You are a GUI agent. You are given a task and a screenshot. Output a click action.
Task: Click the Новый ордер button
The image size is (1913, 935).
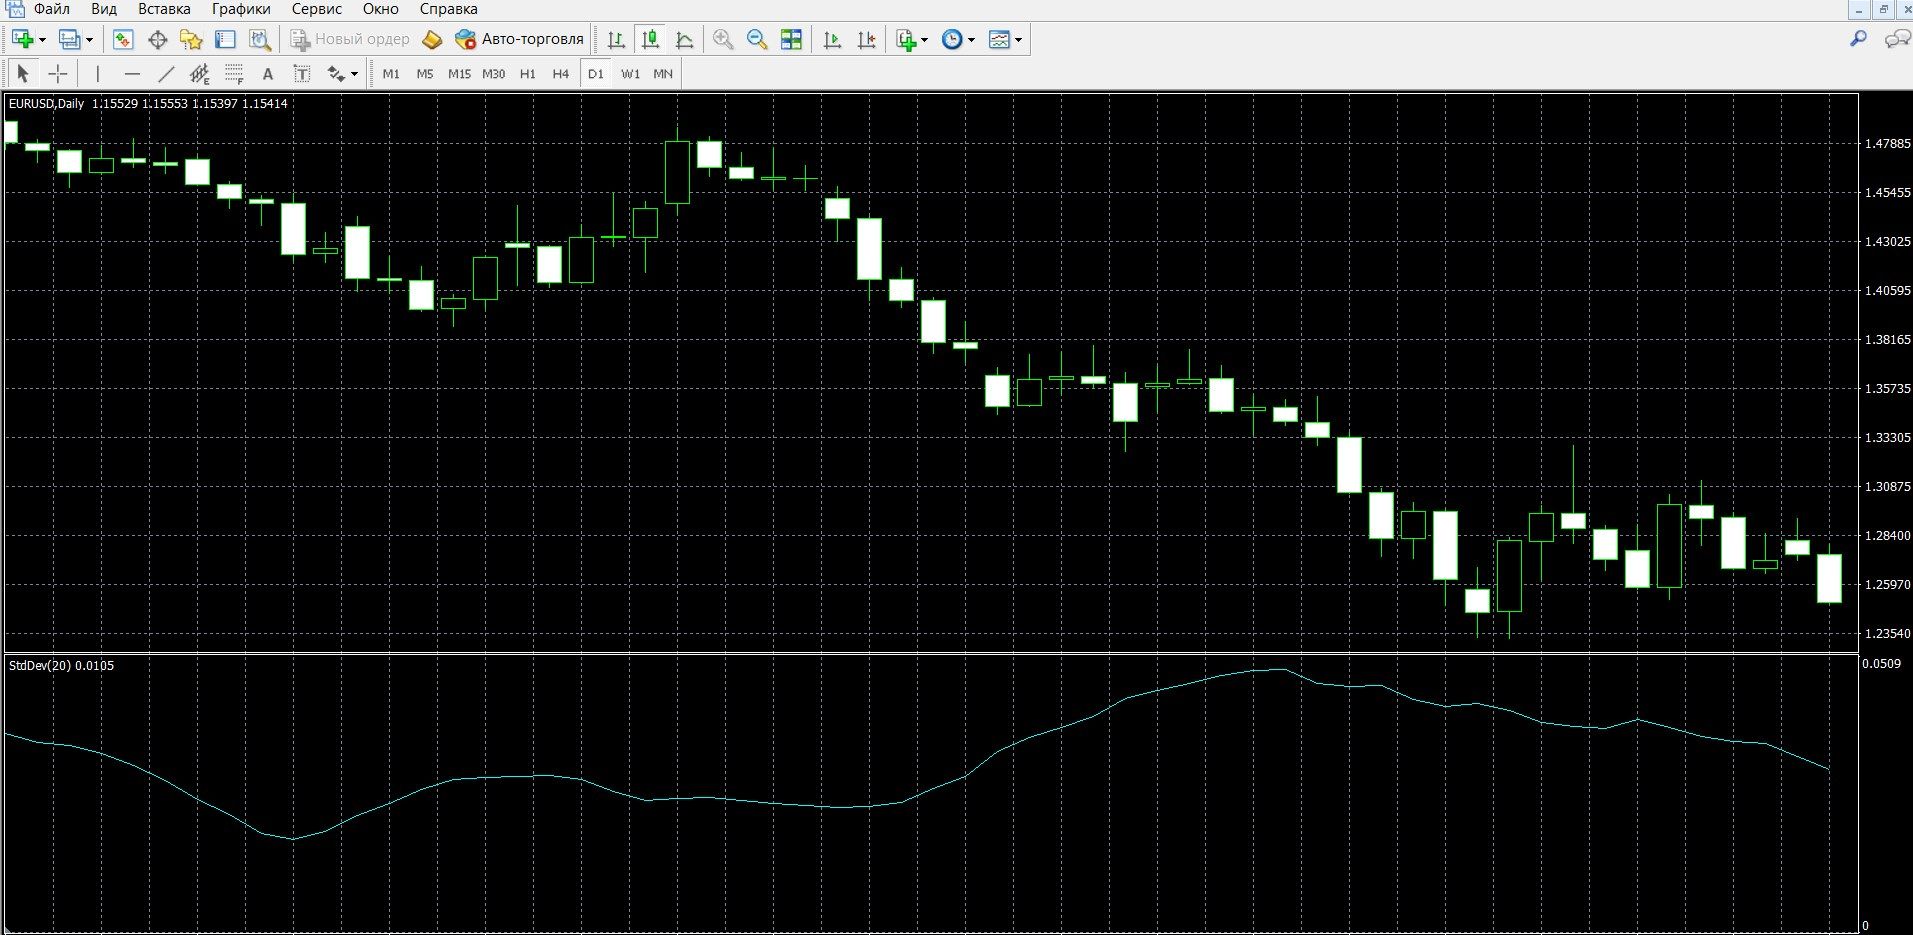click(x=350, y=39)
